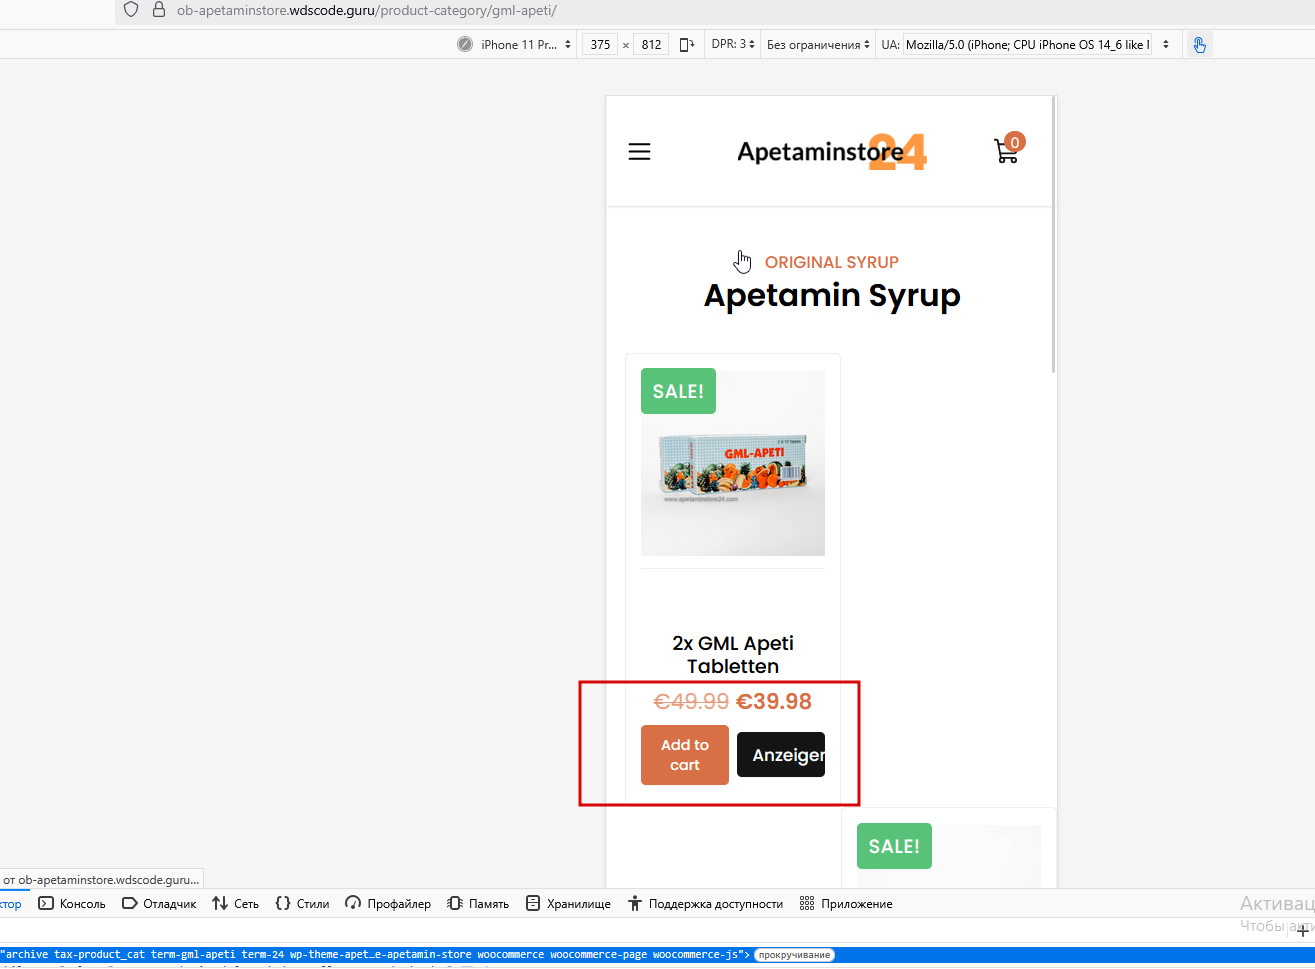Click the page scrollbar in the device viewport

point(1054,236)
